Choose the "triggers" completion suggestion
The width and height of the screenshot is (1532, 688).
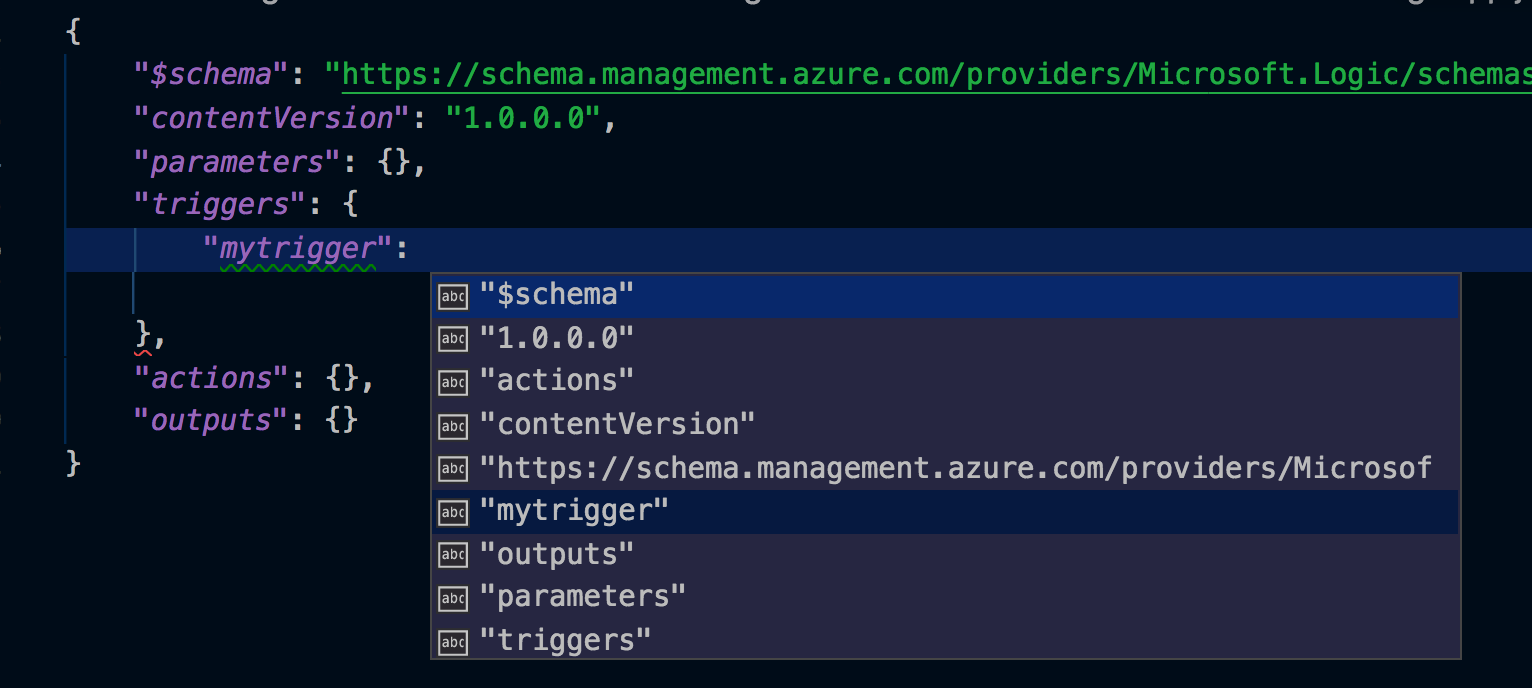point(564,640)
